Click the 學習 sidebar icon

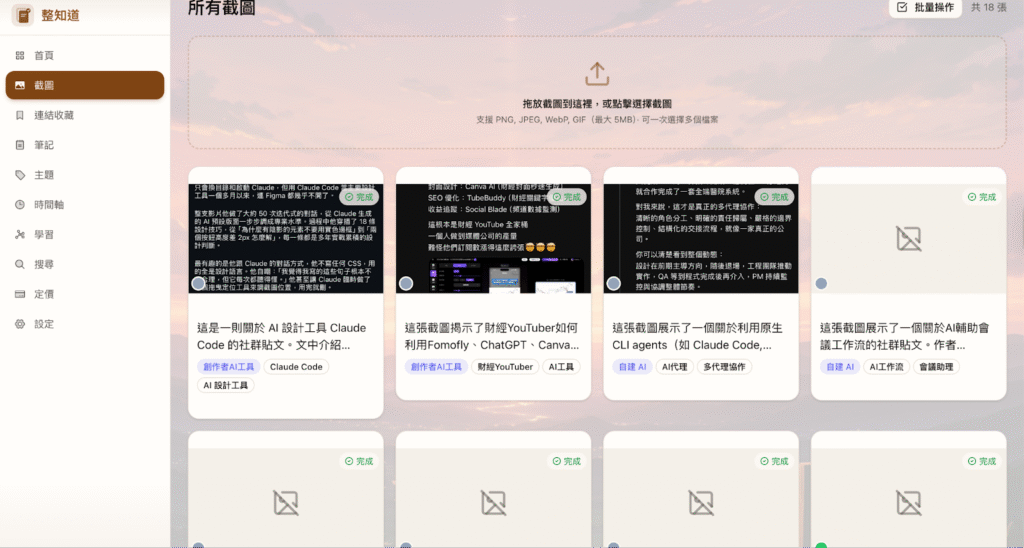pyautogui.click(x=20, y=234)
